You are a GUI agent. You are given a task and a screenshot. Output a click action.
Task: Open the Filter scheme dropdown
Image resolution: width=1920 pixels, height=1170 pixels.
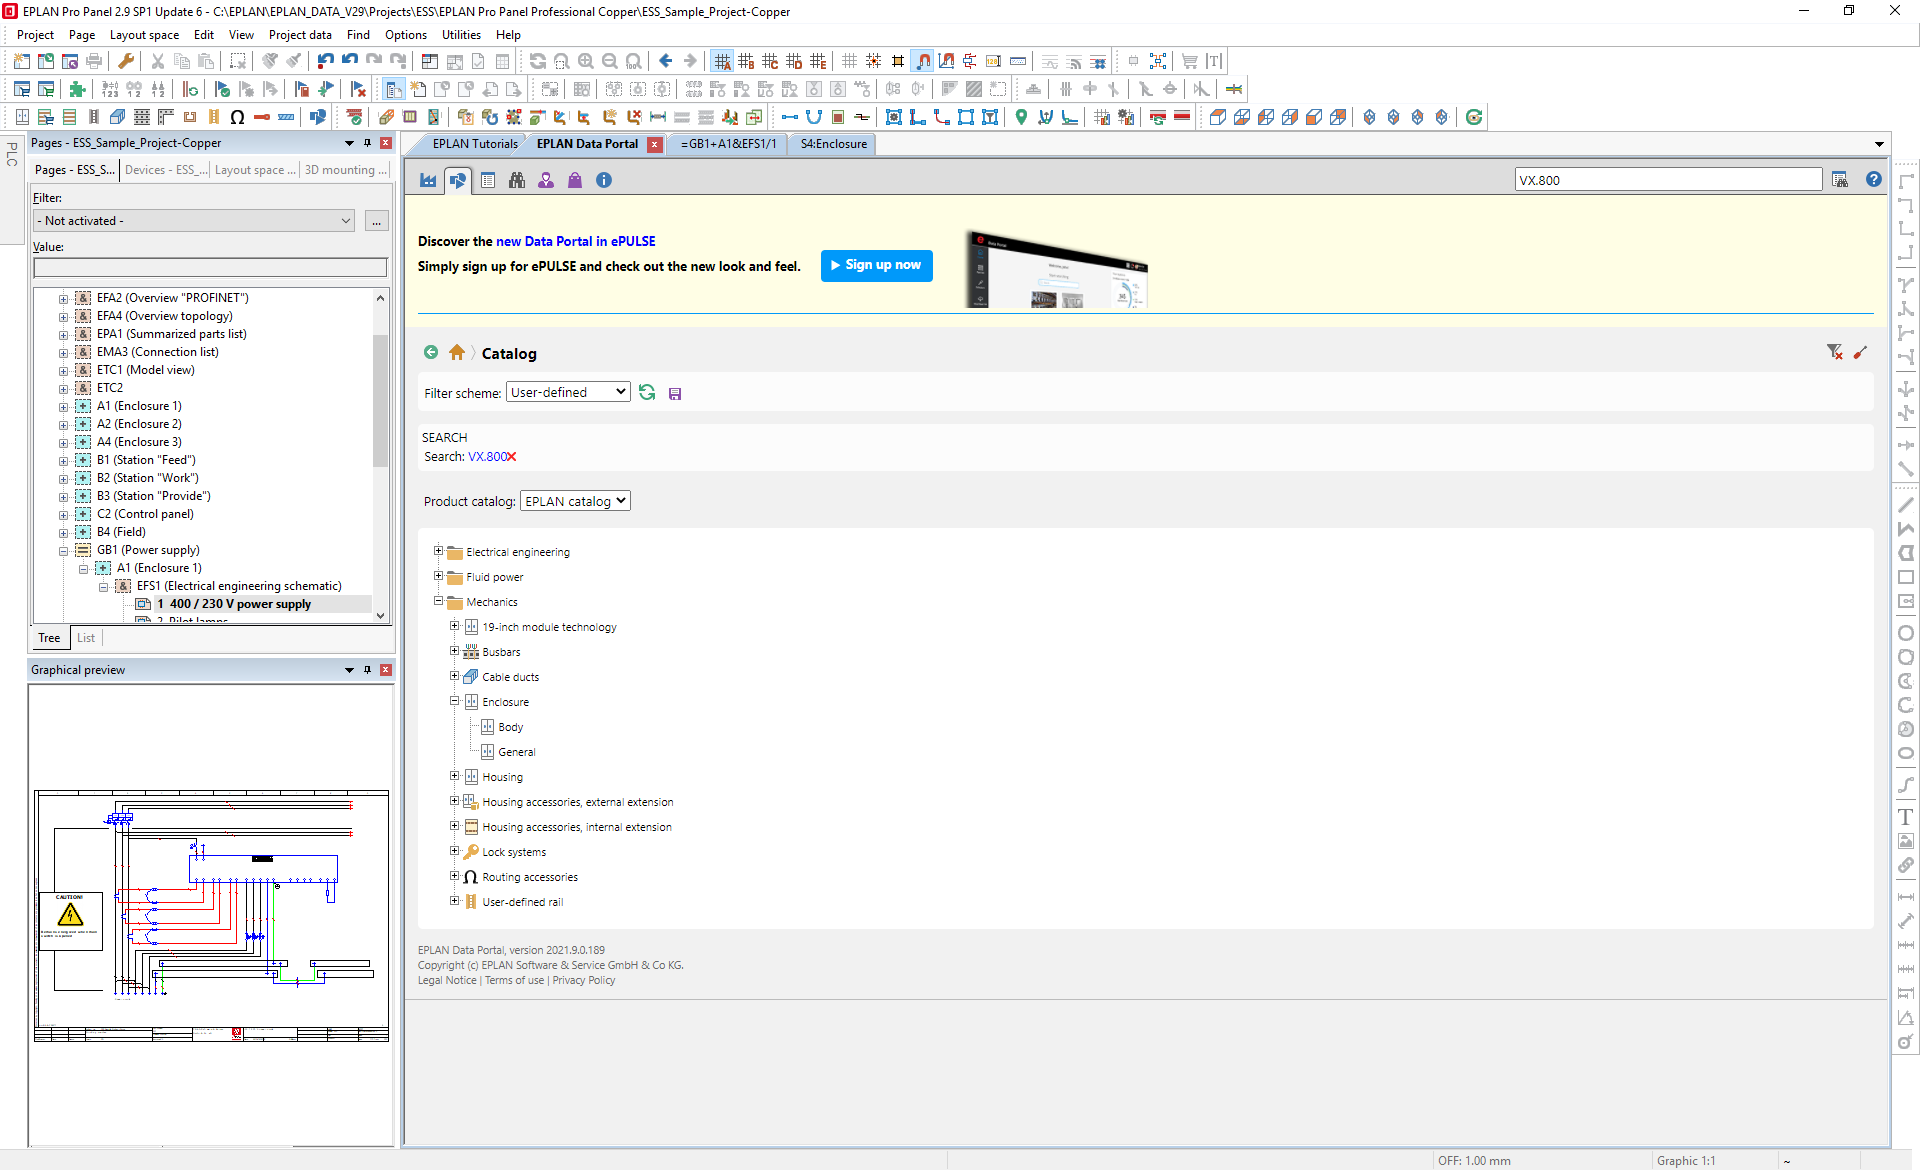[568, 392]
